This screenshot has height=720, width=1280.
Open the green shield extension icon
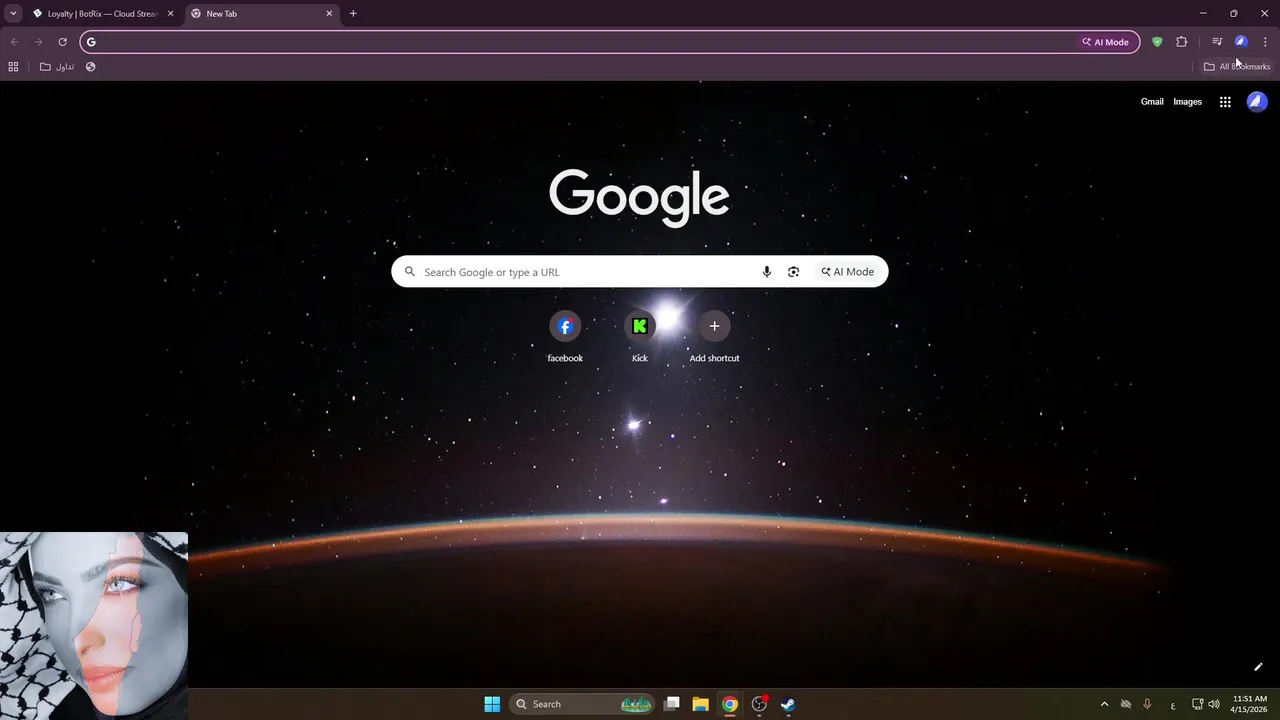pyautogui.click(x=1157, y=42)
